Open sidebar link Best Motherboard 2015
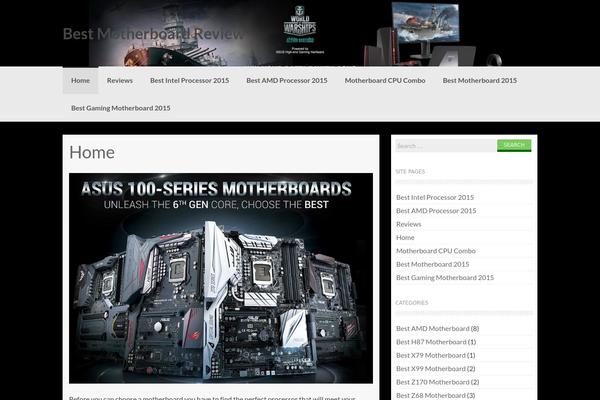 [432, 264]
